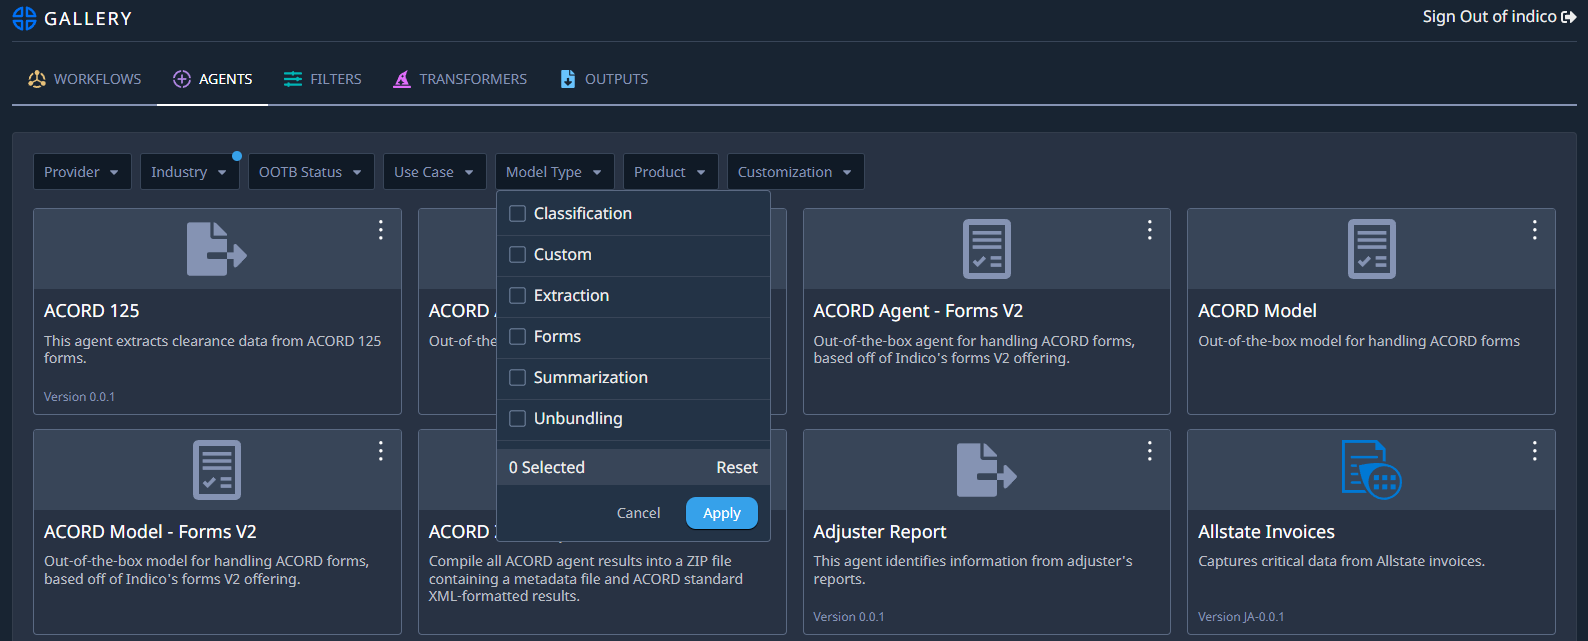Open three-dot menu on Adjuster Report card
The height and width of the screenshot is (641, 1588).
1150,451
